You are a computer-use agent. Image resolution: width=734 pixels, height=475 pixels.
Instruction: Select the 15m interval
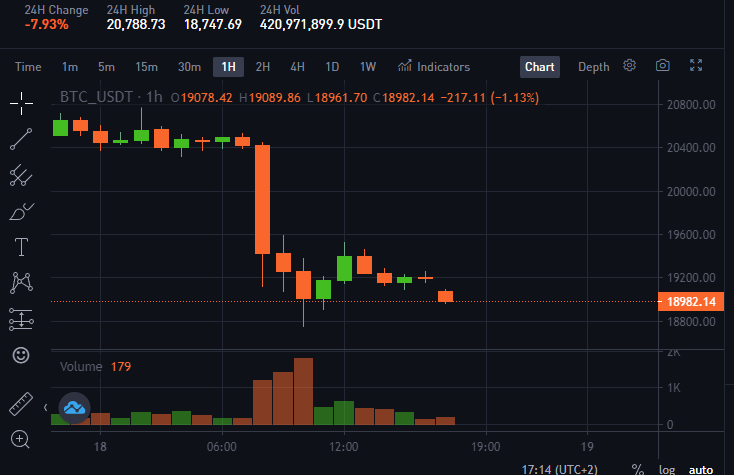coord(147,67)
